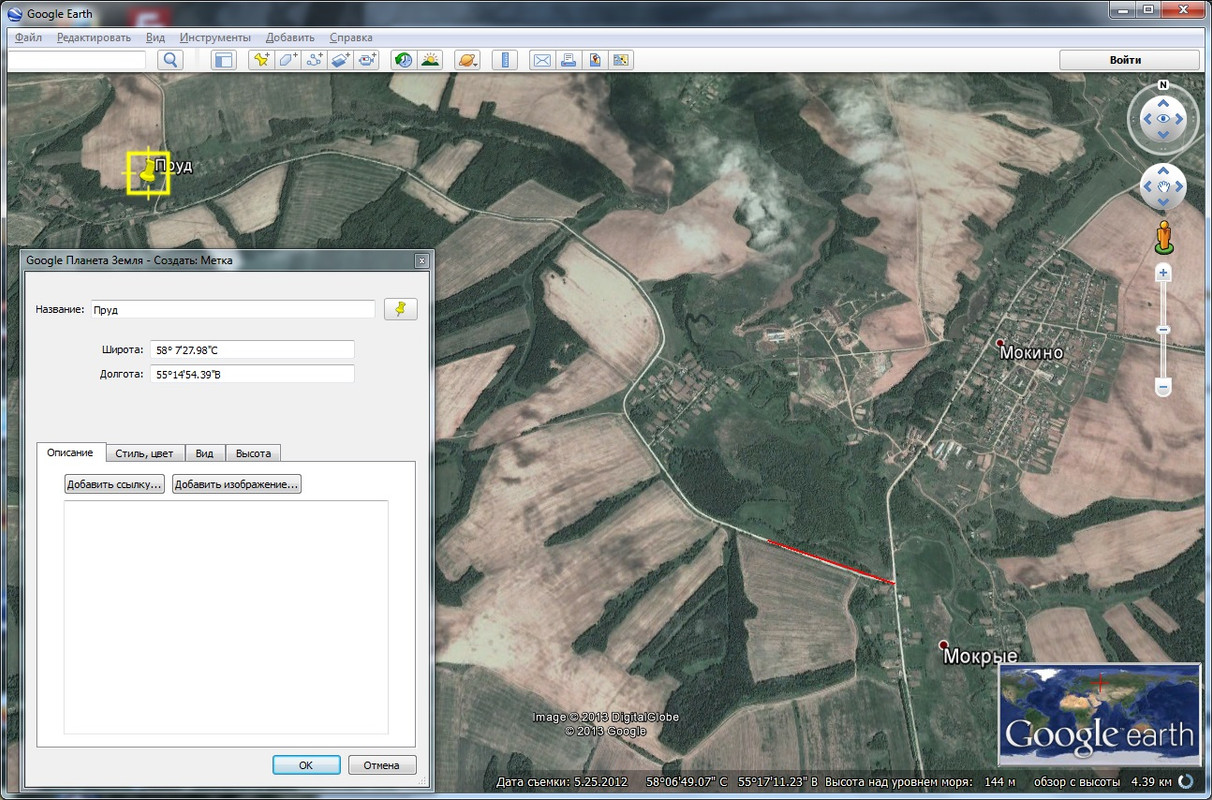Click the email envelope icon
Screen dimensions: 1212x800
[542, 60]
